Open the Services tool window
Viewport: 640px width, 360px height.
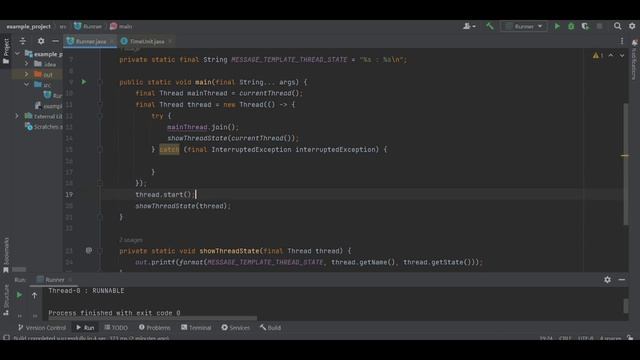click(x=236, y=327)
